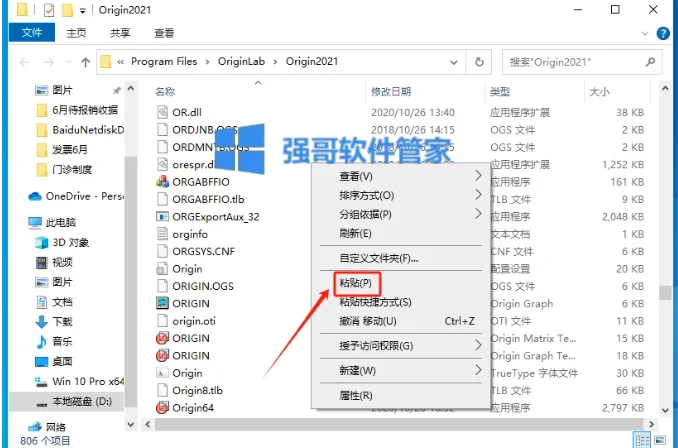Open 网络 in navigation pane
This screenshot has width=678, height=448.
[47, 427]
